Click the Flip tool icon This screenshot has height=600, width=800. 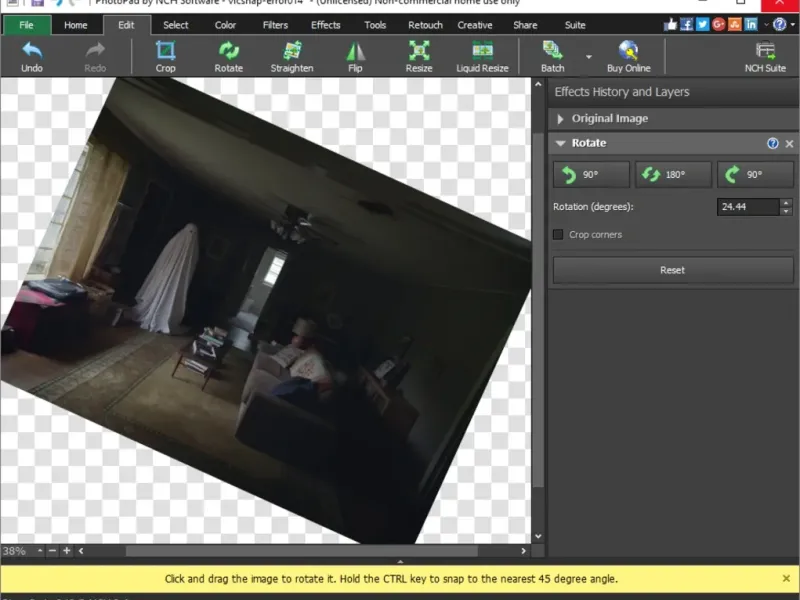coord(355,56)
